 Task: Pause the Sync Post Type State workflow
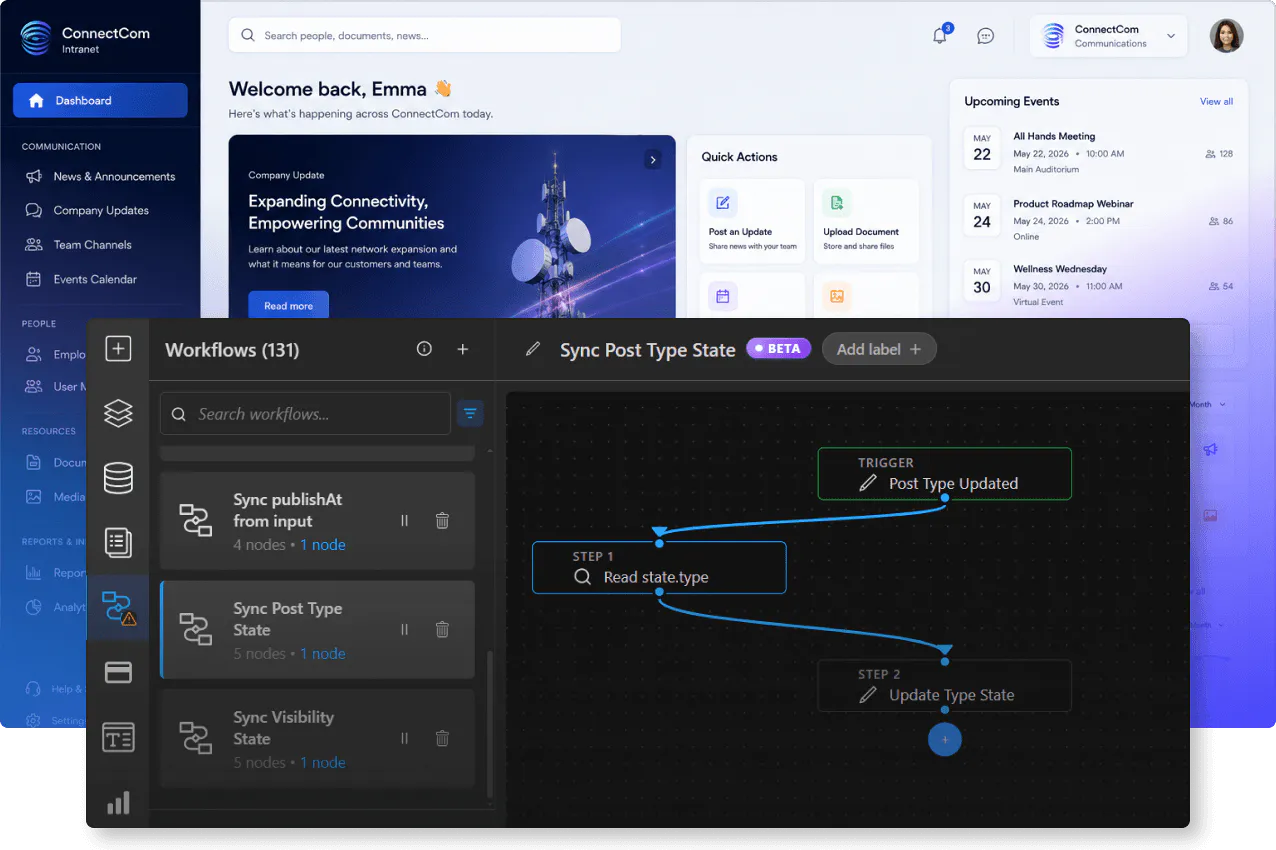(x=404, y=630)
